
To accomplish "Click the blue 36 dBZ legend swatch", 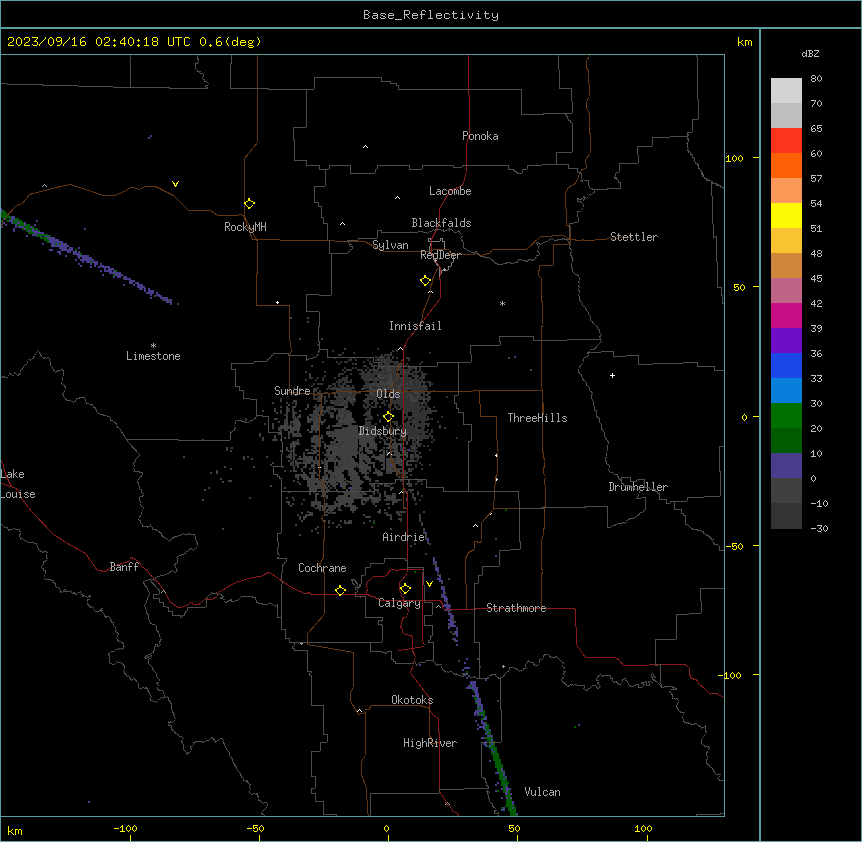I will [x=786, y=365].
